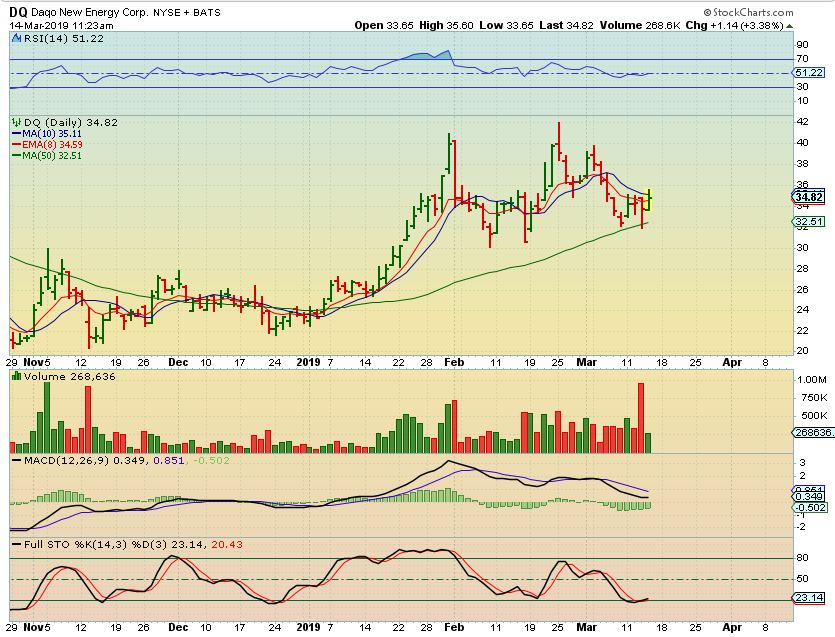Click the blue line swatch for MA(10)

point(17,134)
